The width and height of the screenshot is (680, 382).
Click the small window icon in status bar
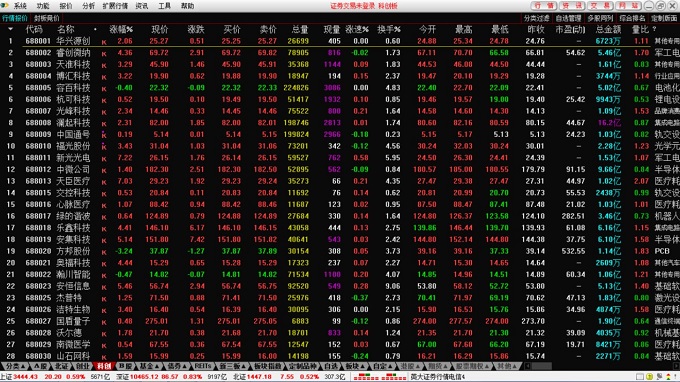coord(640,377)
